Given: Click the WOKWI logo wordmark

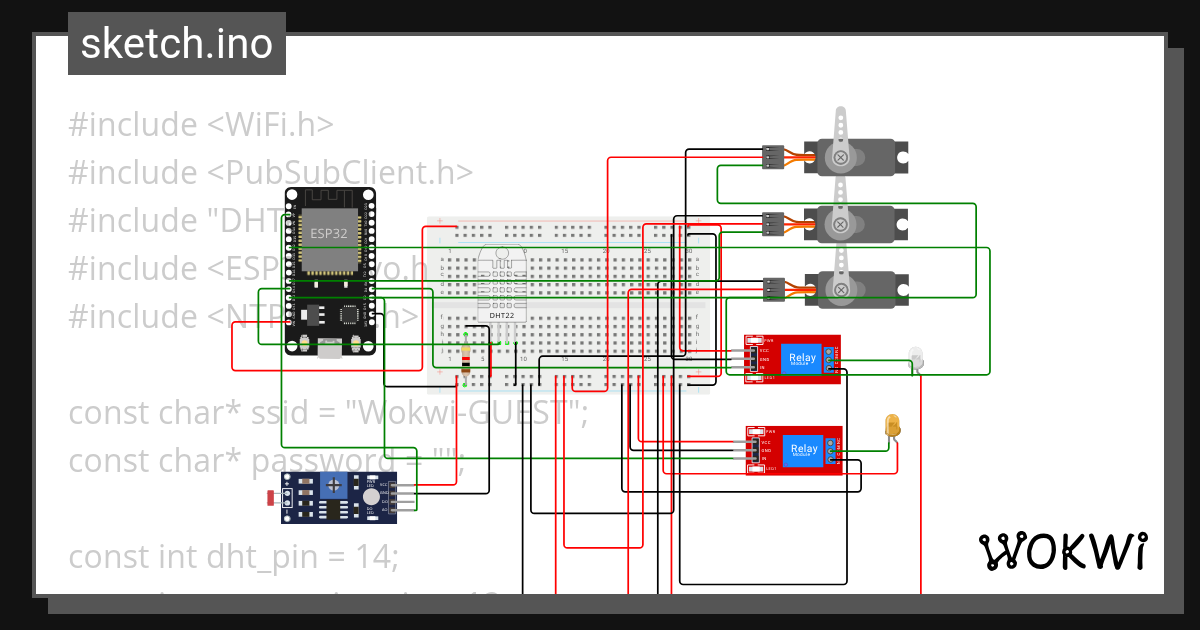Looking at the screenshot, I should [x=1065, y=550].
